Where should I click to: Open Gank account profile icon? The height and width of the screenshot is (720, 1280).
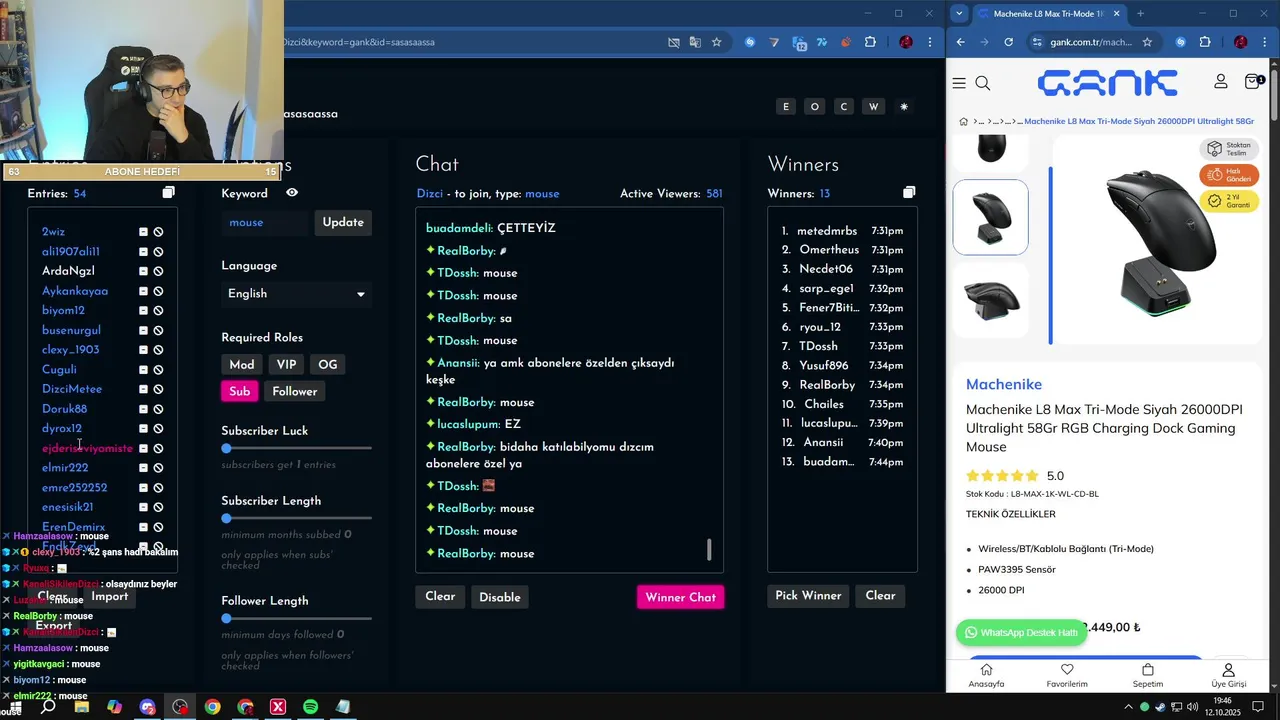1221,82
